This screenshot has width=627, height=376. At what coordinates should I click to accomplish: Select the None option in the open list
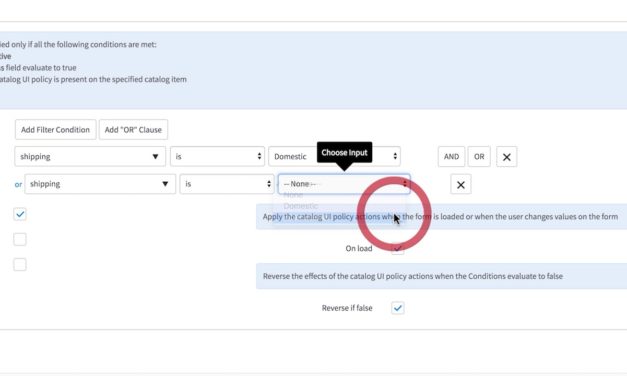coord(293,195)
